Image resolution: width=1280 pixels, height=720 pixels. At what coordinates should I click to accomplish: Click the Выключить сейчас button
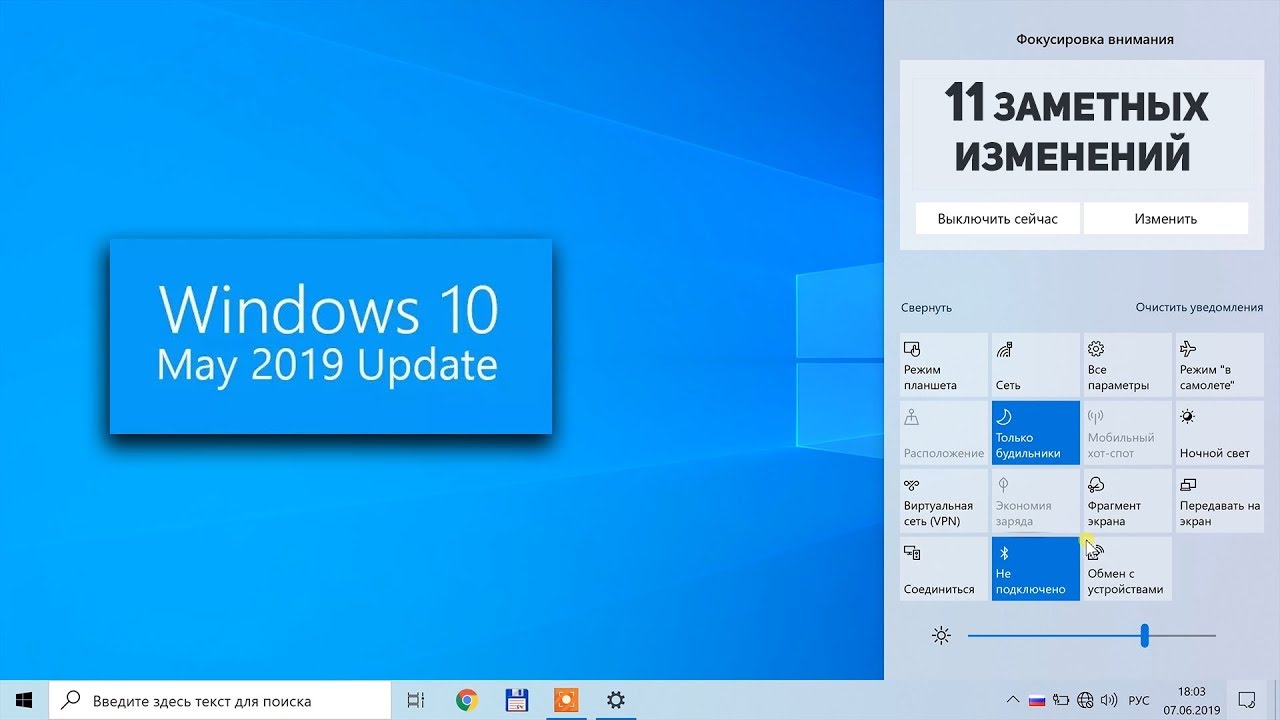(997, 218)
